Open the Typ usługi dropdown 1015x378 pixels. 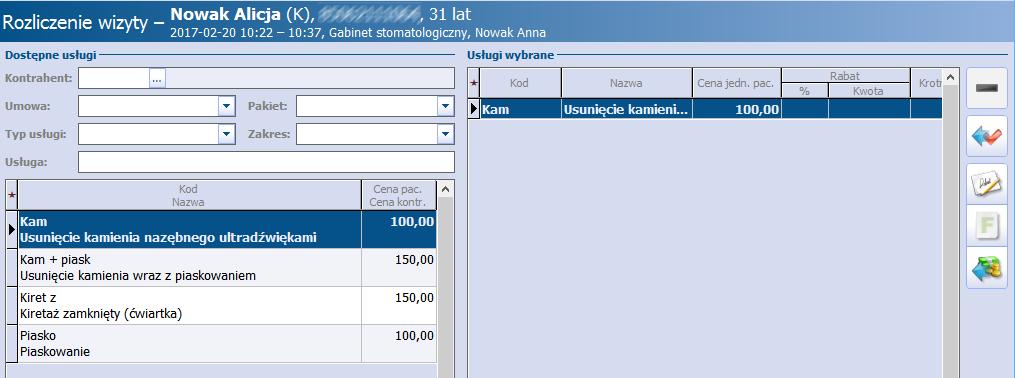(227, 134)
